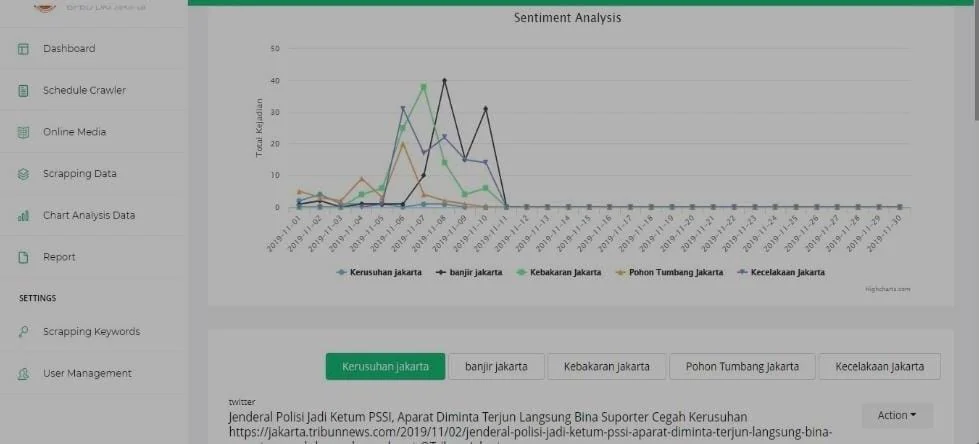The image size is (979, 444).
Task: Click the Dashboard icon in sidebar
Action: tap(23, 49)
